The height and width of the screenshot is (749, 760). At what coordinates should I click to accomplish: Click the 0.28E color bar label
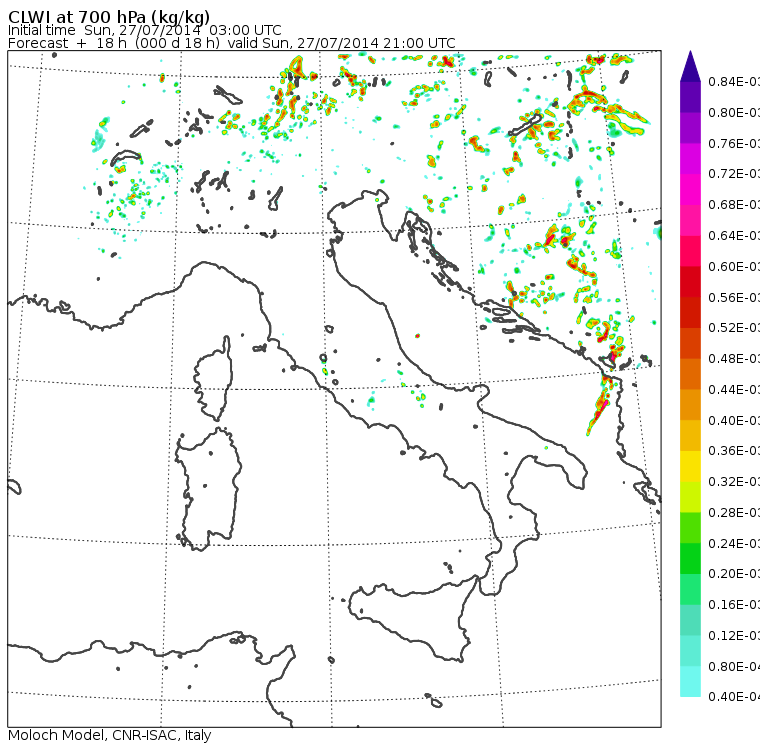[734, 512]
